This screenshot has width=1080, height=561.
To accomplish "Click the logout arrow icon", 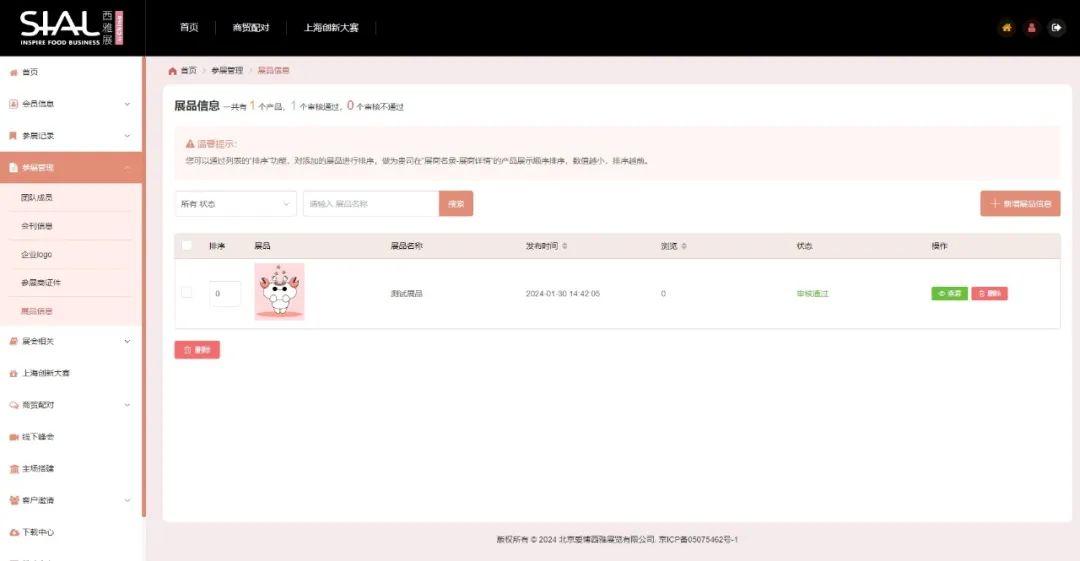I will (x=1057, y=28).
